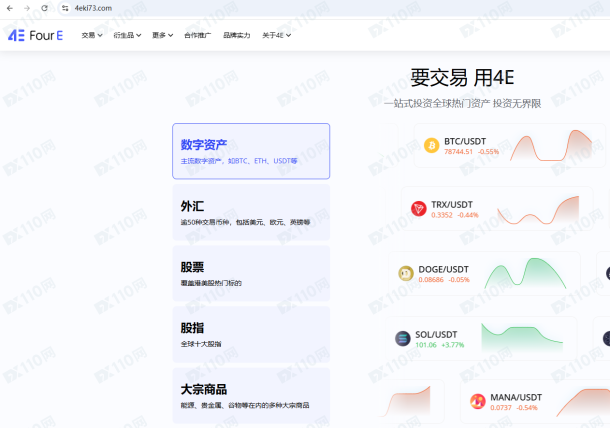Image resolution: width=610 pixels, height=428 pixels.
Task: Open the 更多 dropdown menu
Action: [162, 35]
